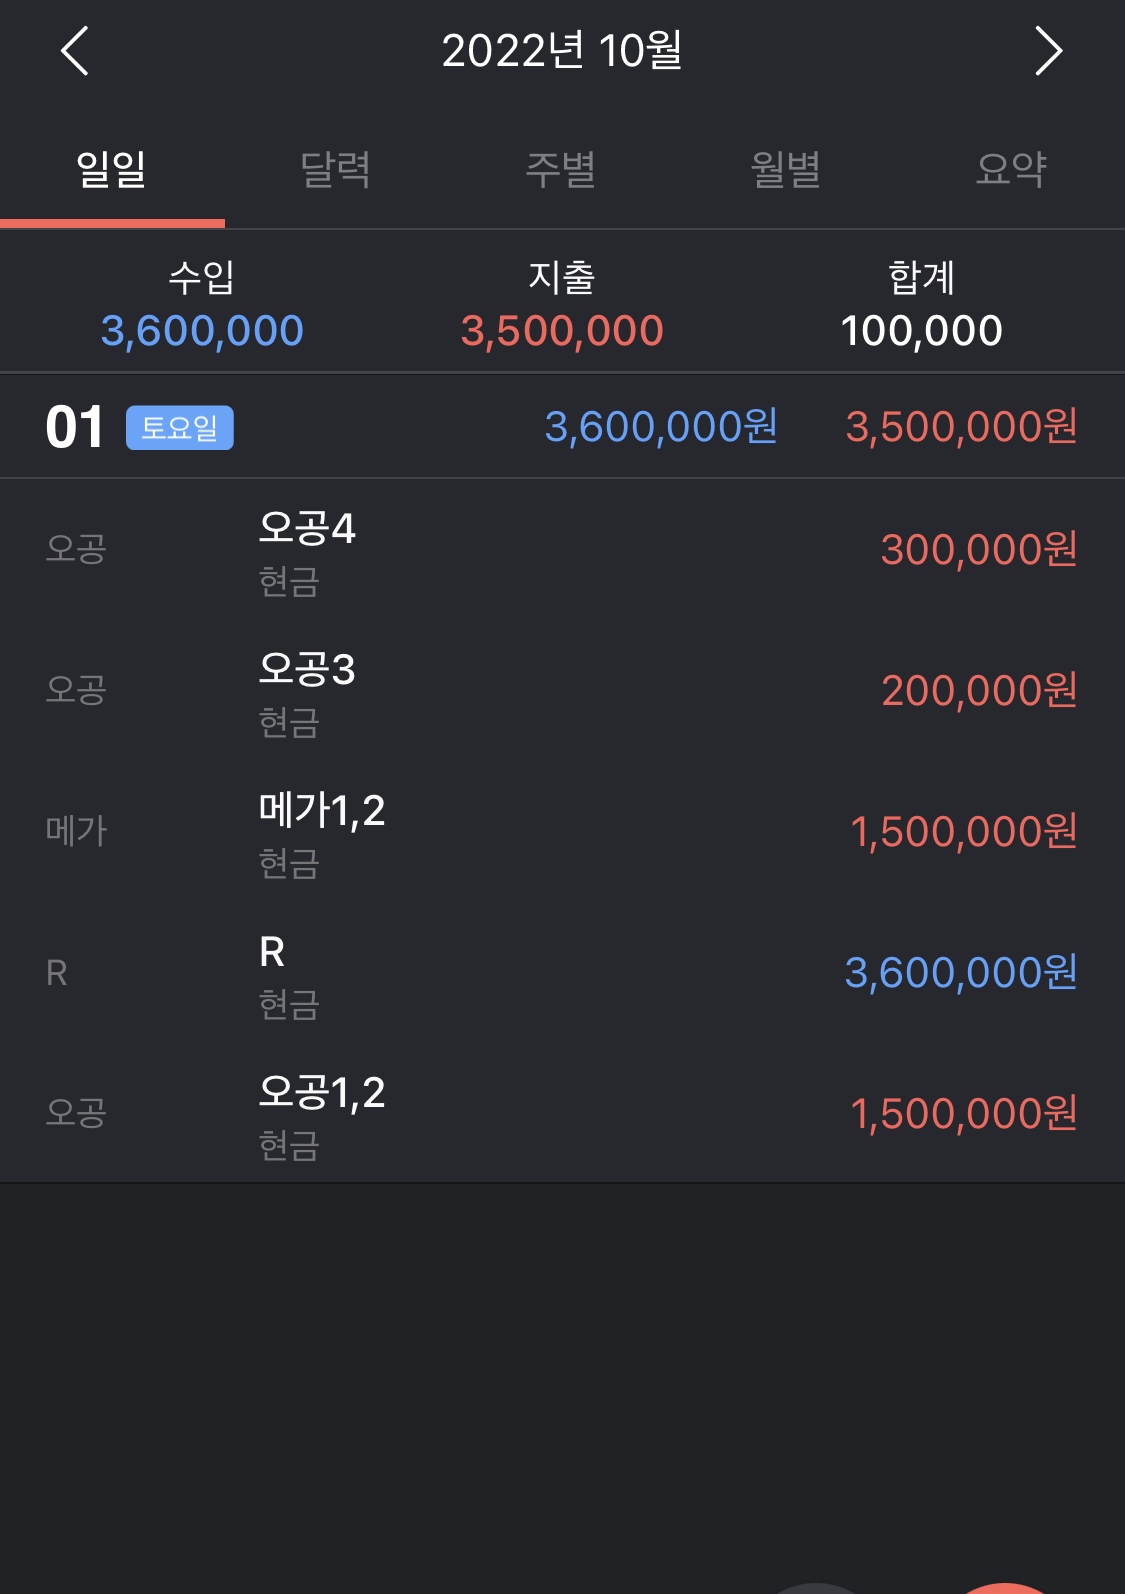
Task: Switch to the 달력 tab
Action: 337,170
